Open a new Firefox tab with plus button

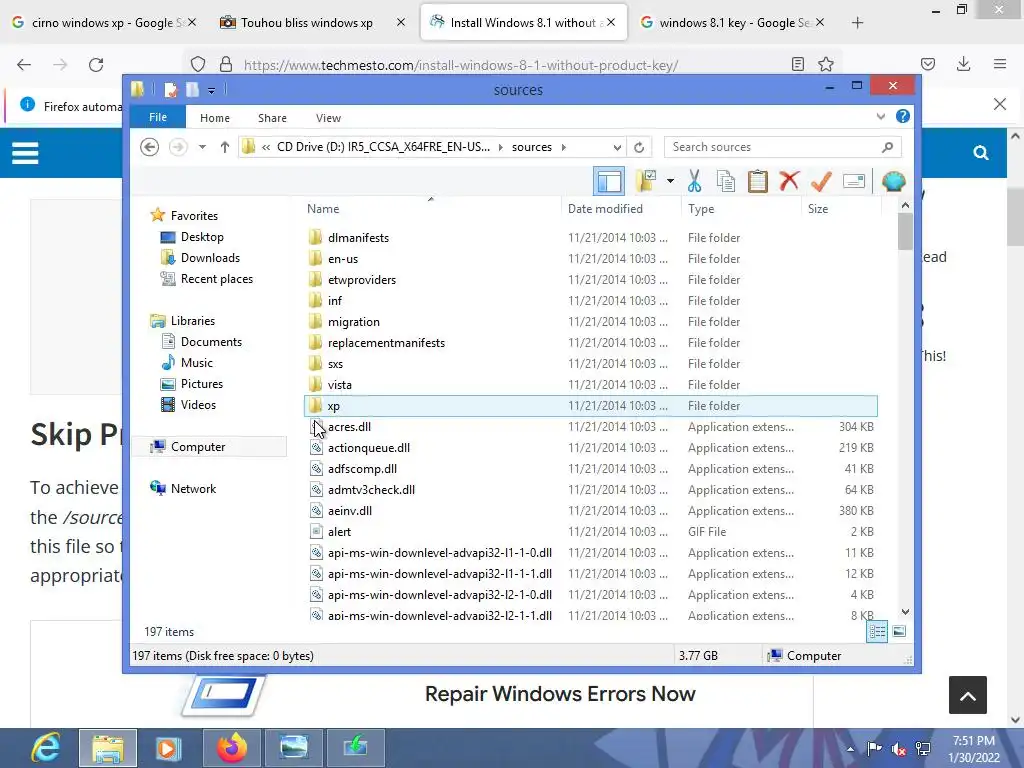857,23
